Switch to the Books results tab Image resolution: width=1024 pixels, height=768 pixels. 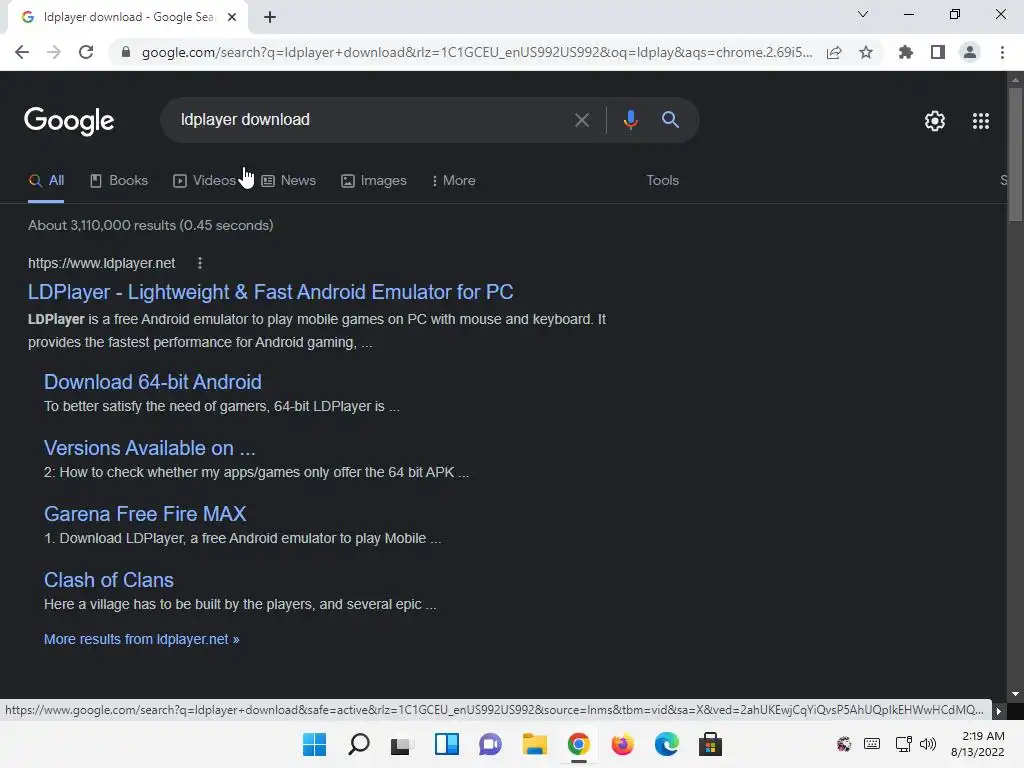[x=119, y=181]
